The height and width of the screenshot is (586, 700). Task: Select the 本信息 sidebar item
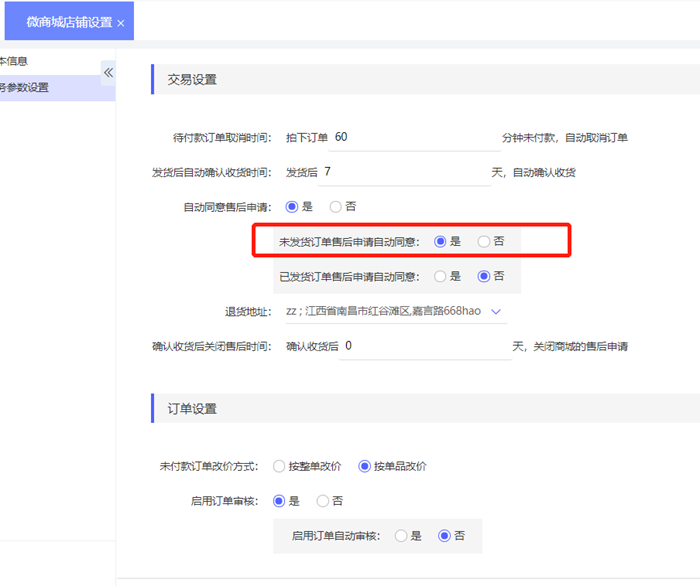pyautogui.click(x=15, y=61)
